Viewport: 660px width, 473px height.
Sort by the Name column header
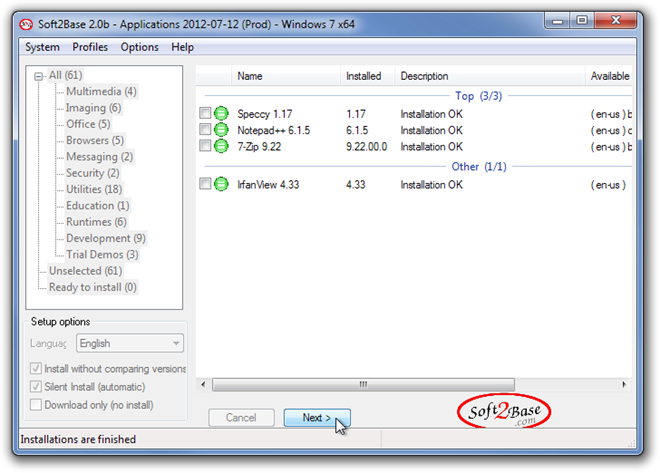(x=286, y=76)
